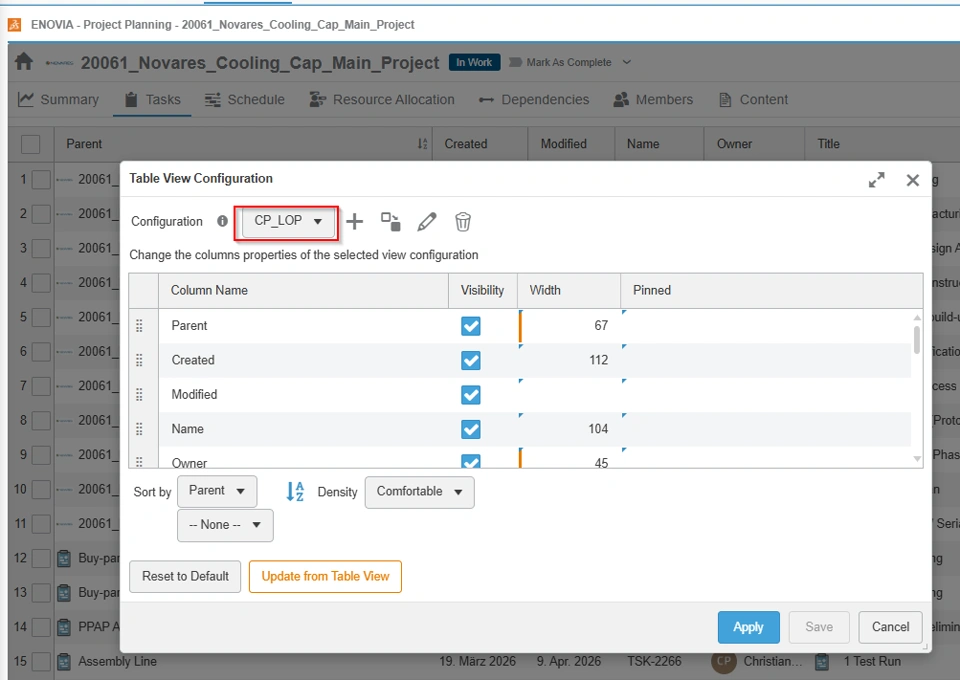The height and width of the screenshot is (680, 960).
Task: Open the -- None -- secondary sort dropdown
Action: pyautogui.click(x=225, y=525)
